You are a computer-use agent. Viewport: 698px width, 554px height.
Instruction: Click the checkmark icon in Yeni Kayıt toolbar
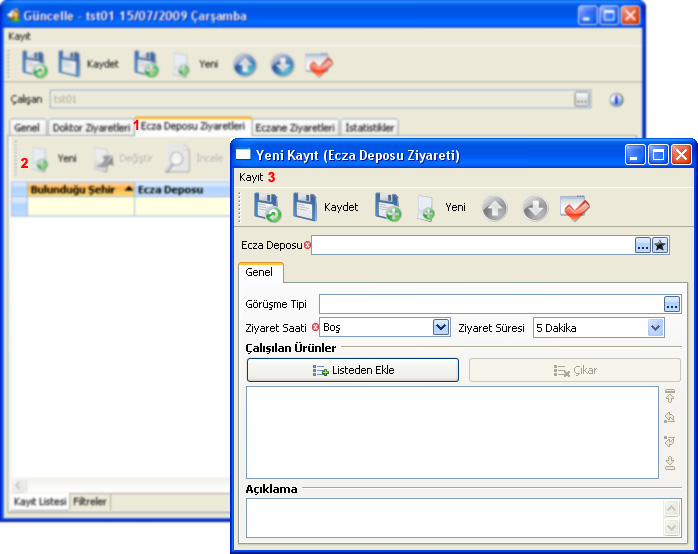575,207
